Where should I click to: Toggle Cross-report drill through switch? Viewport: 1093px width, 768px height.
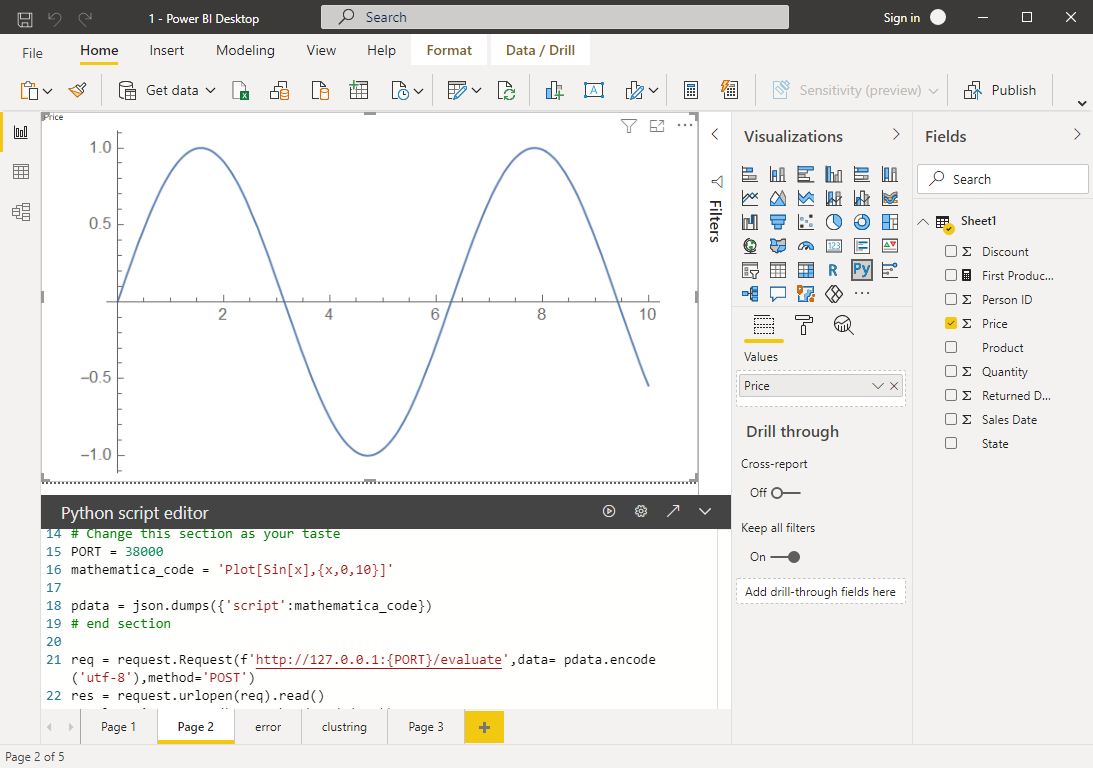point(785,493)
